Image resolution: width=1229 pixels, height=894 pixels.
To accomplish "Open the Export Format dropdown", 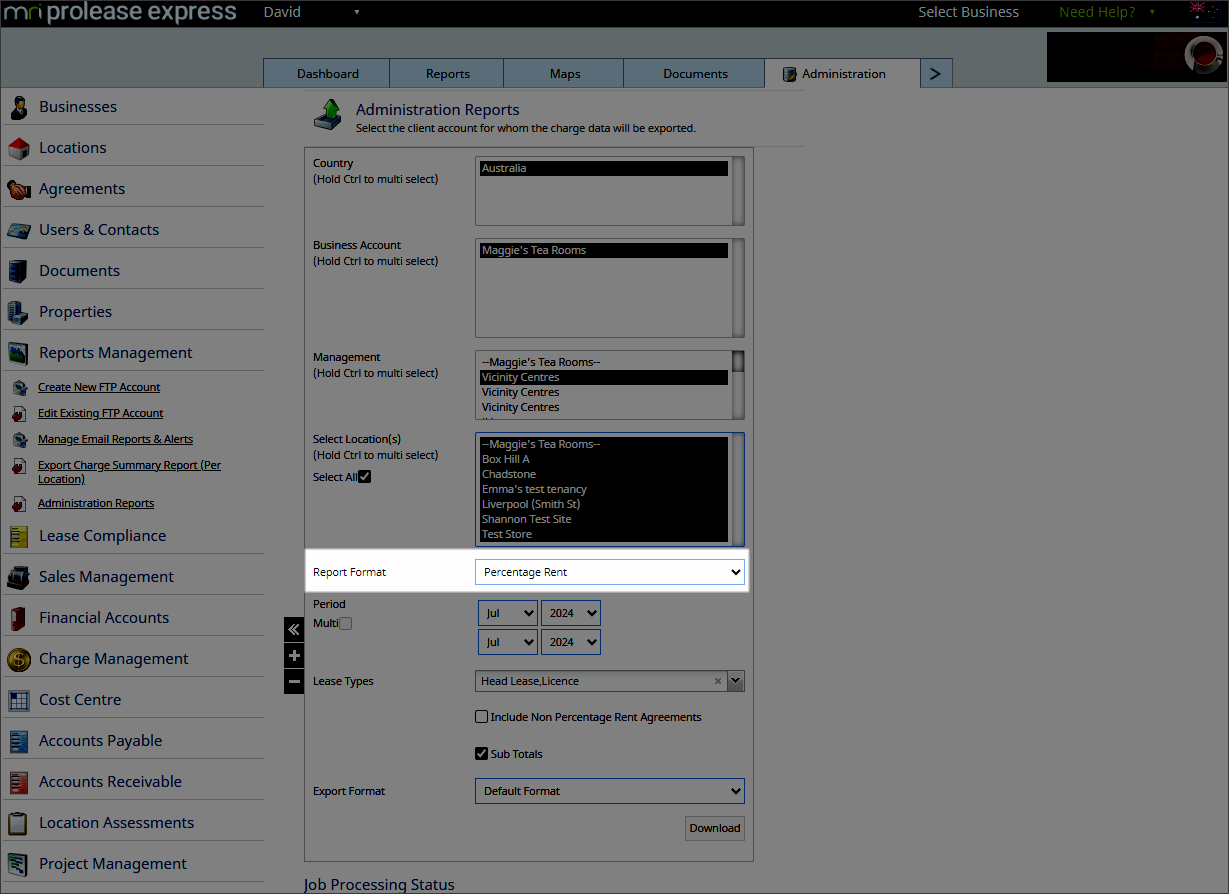I will coord(610,791).
